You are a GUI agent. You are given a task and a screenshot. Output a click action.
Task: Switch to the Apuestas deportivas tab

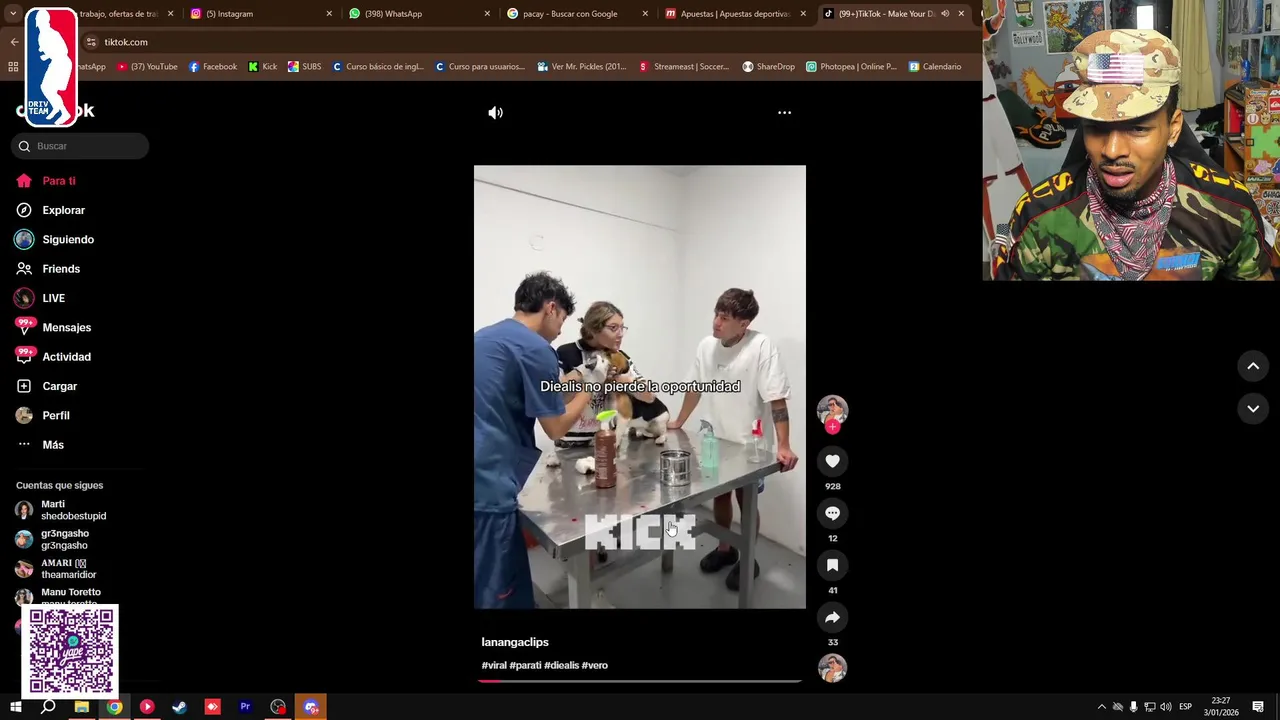pos(735,14)
